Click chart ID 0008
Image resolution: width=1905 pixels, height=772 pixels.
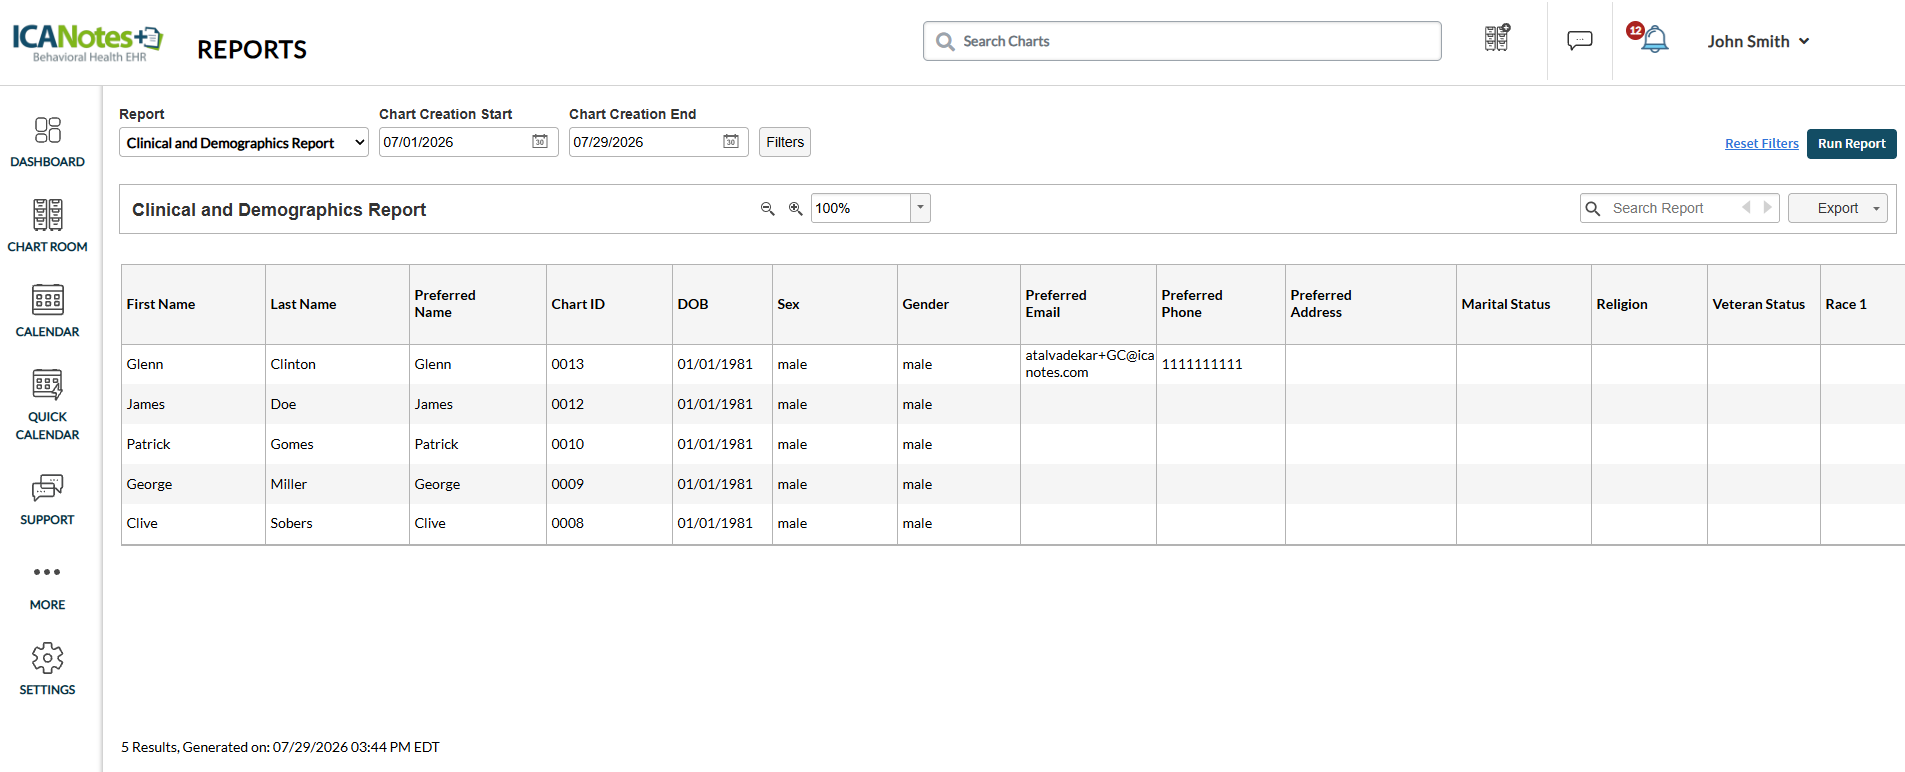[568, 523]
